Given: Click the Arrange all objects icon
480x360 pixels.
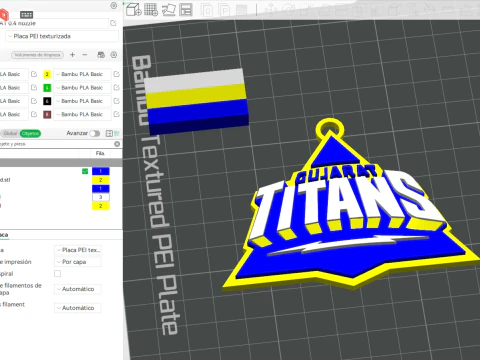Looking at the screenshot, I should (x=186, y=10).
